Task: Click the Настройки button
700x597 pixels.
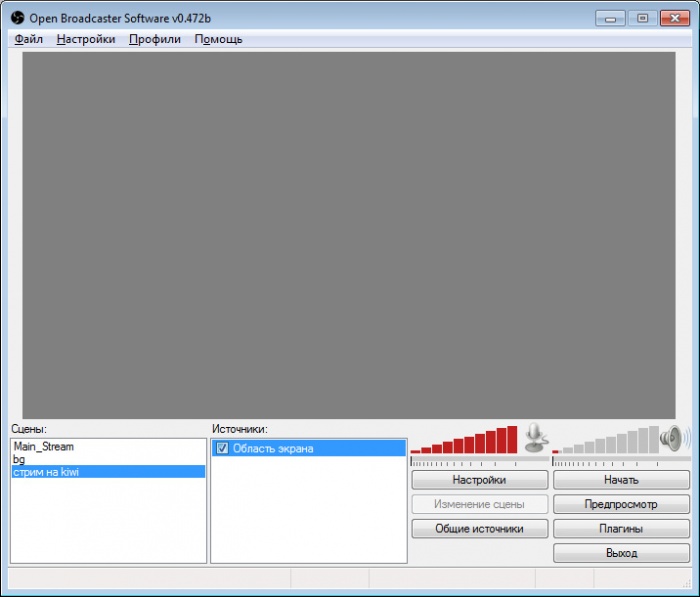Action: coord(479,480)
